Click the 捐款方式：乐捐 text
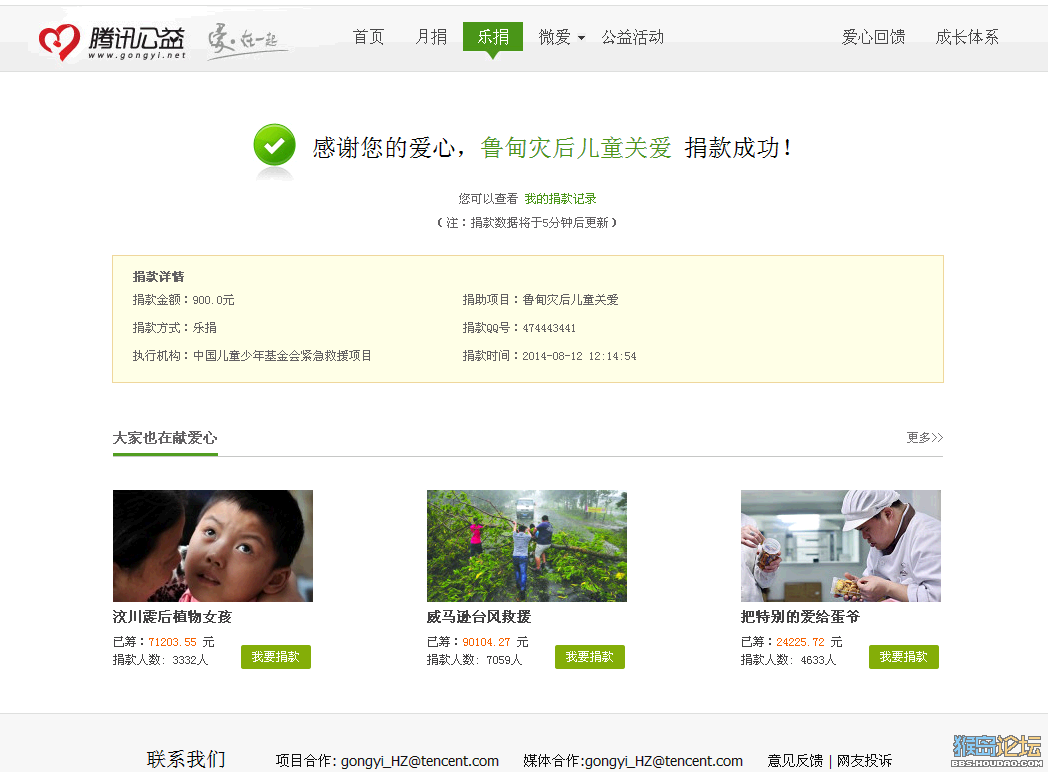1048x772 pixels. click(174, 328)
